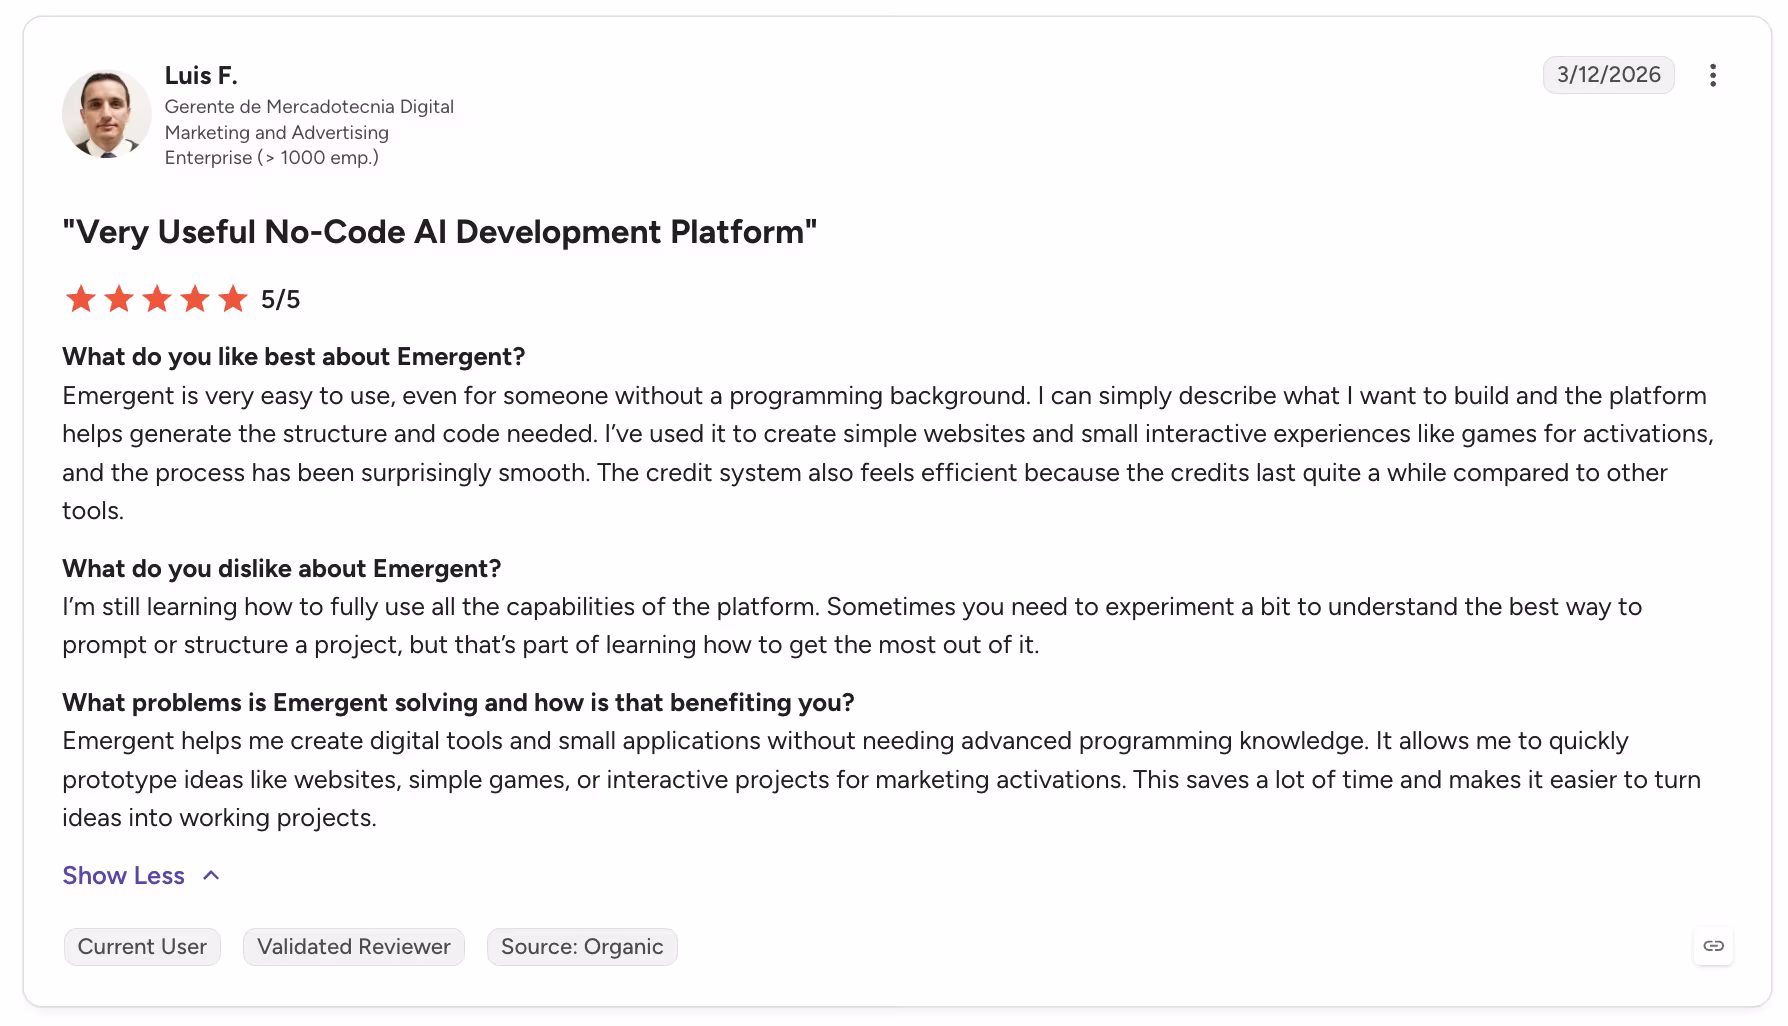
Task: Click the chevron next to Show Less
Action: click(211, 876)
